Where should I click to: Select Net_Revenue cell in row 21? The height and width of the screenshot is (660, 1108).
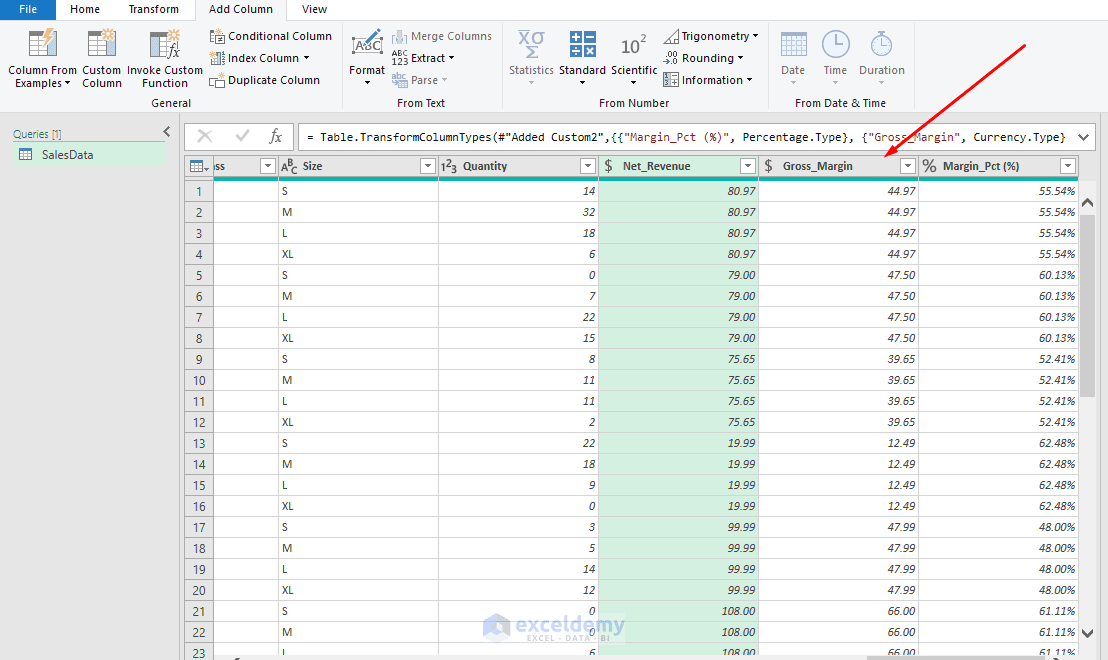point(678,611)
